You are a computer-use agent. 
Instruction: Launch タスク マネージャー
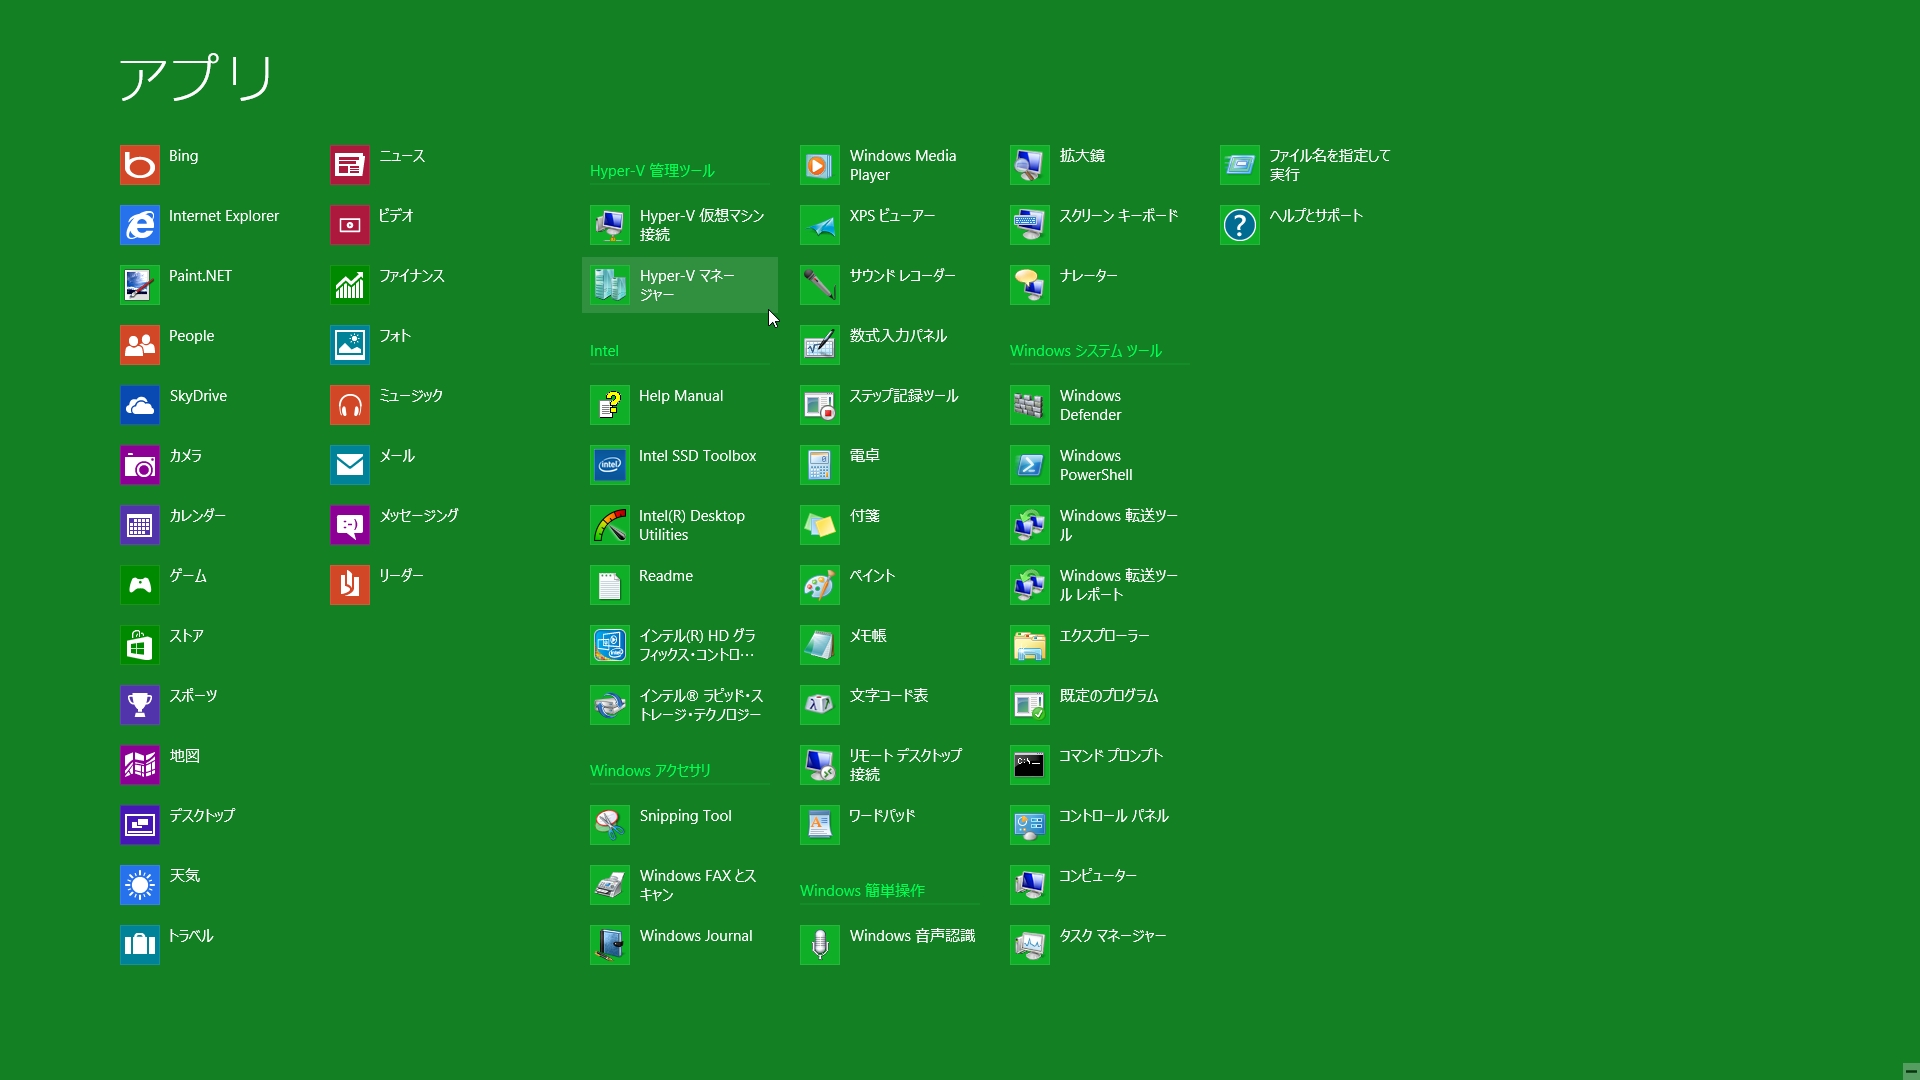pyautogui.click(x=1030, y=945)
